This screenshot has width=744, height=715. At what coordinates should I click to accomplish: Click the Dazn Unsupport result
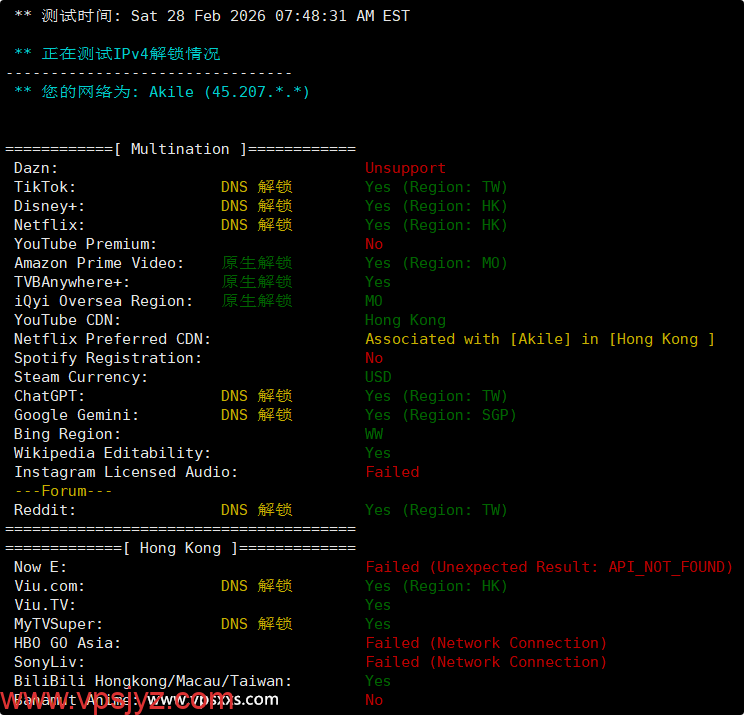coord(405,168)
